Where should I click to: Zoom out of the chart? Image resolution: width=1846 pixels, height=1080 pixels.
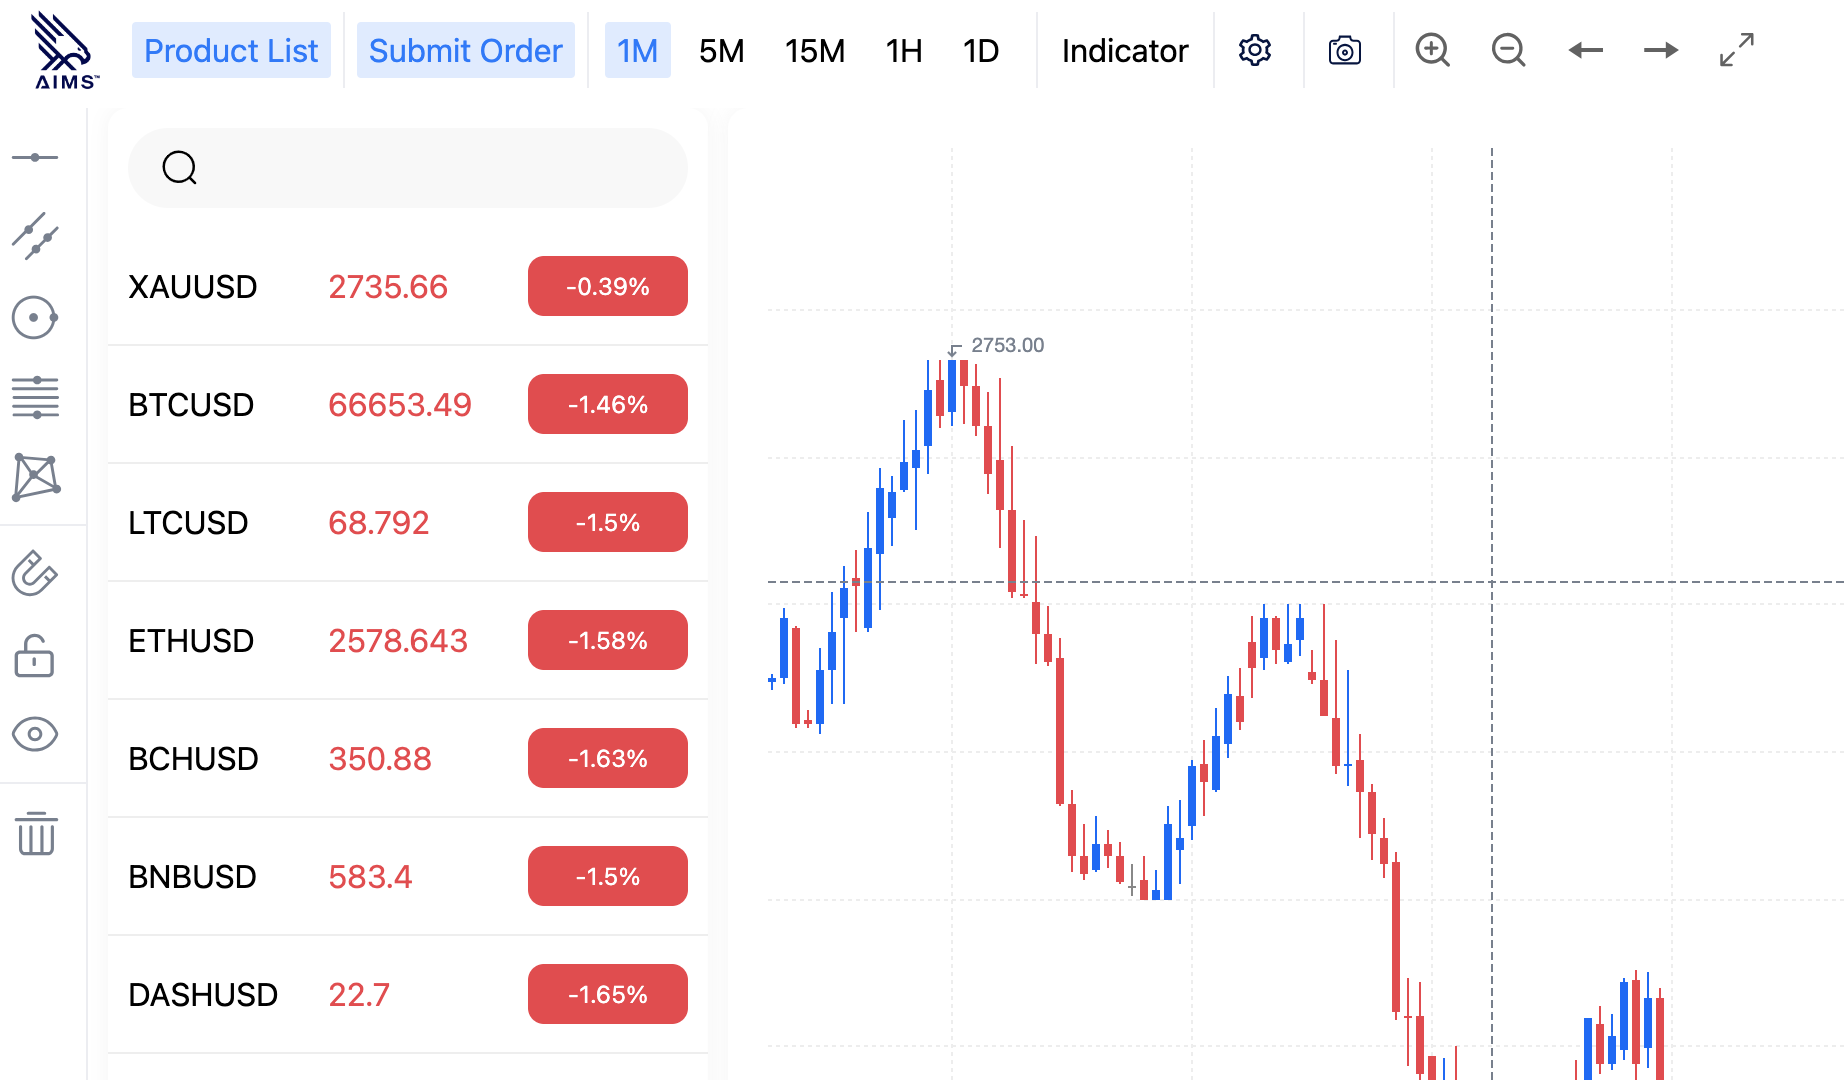[x=1508, y=50]
